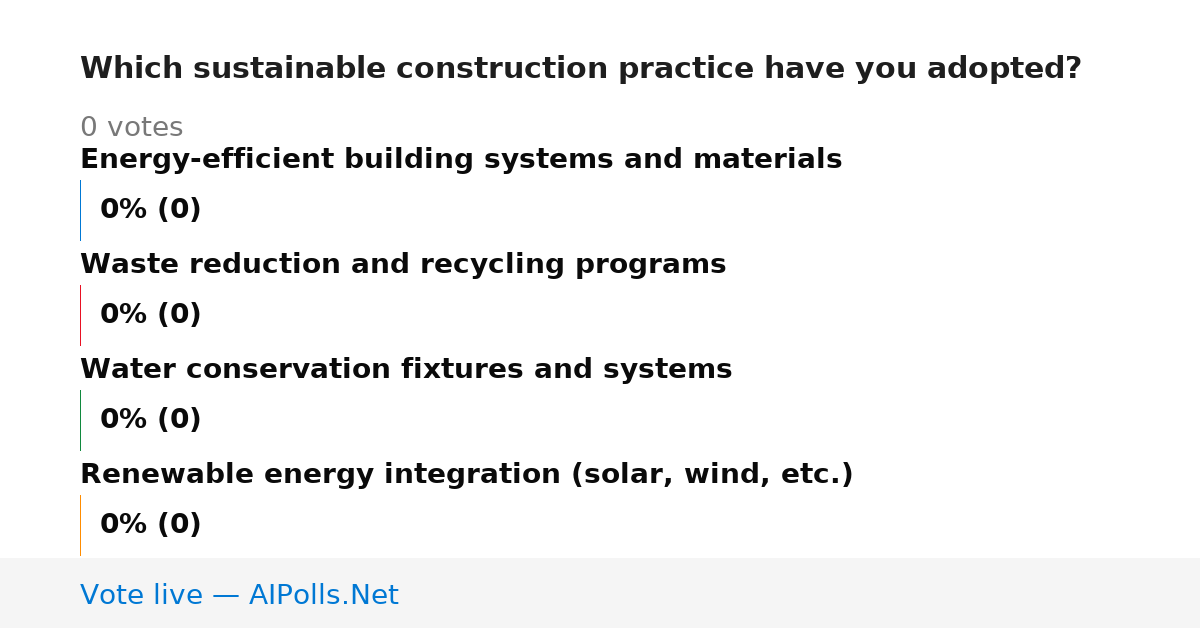1200x628 pixels.
Task: Click the word AIPolls.Net in footer
Action: (323, 596)
